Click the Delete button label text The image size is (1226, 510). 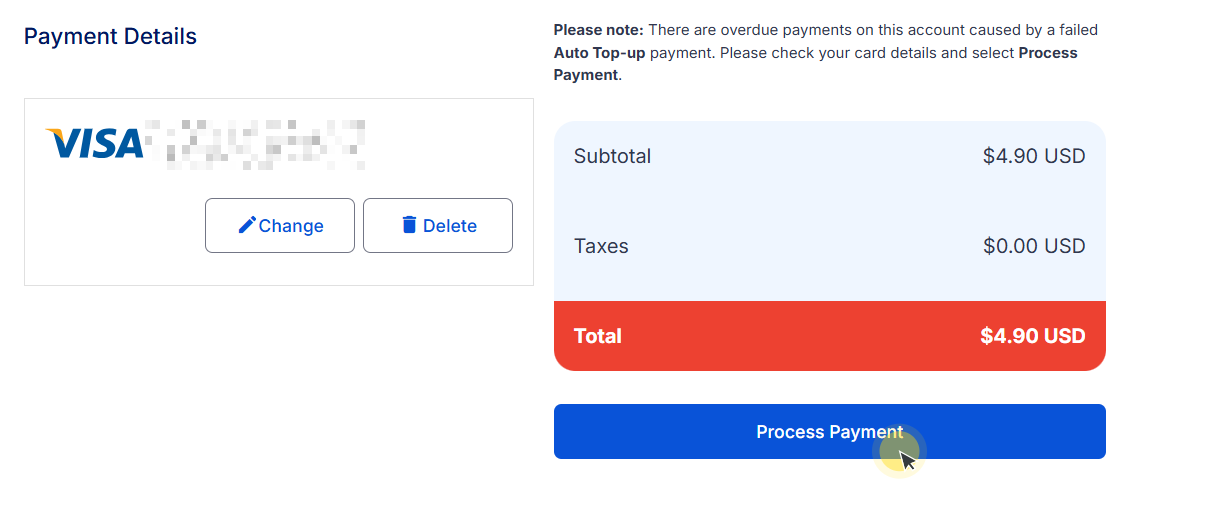coord(450,226)
